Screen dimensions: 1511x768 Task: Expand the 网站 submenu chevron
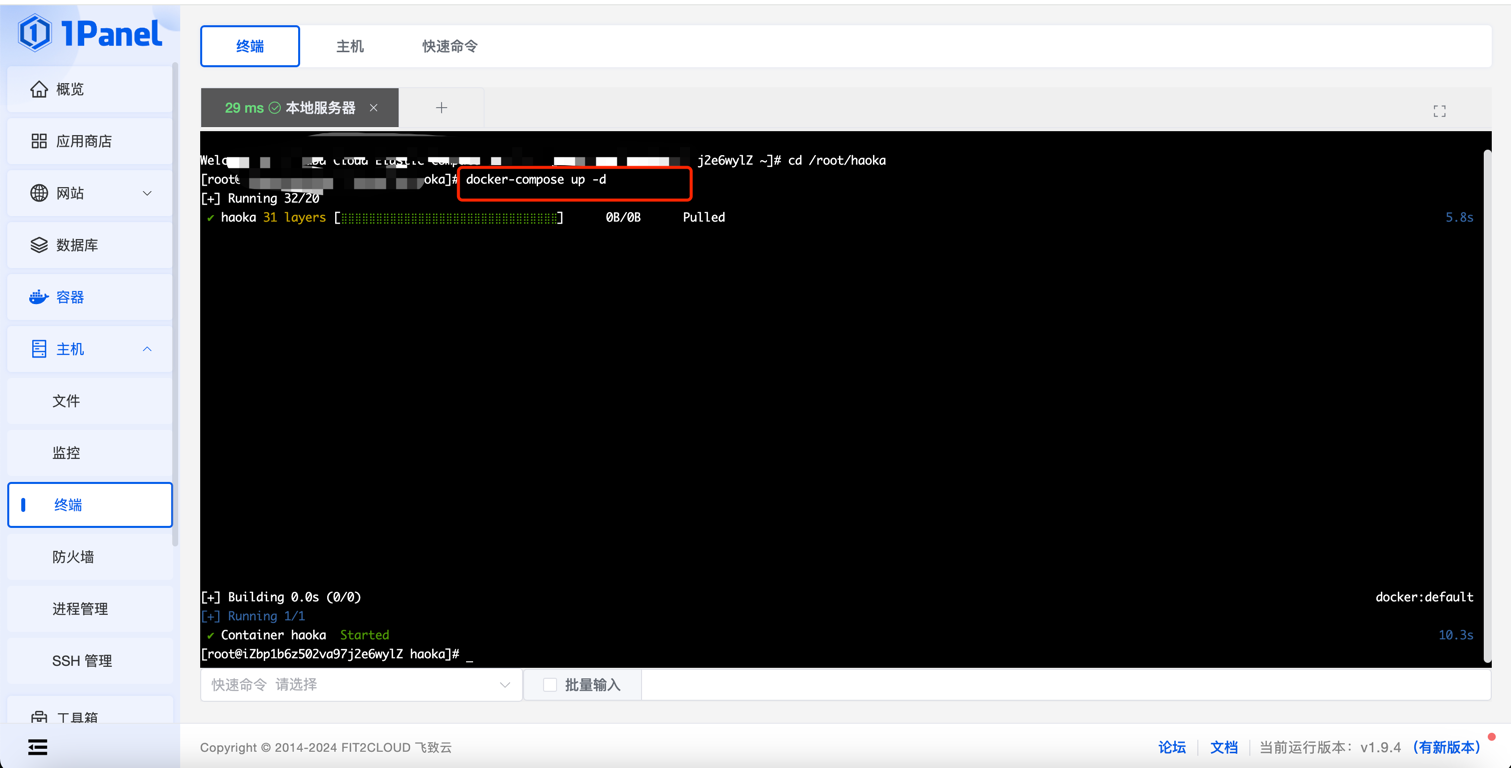coord(147,193)
